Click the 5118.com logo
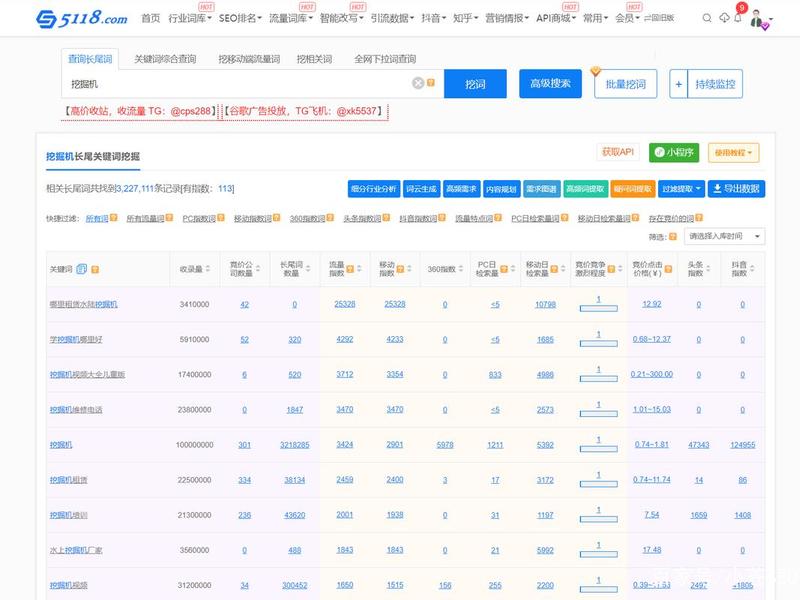Viewport: 800px width, 600px height. tap(82, 18)
